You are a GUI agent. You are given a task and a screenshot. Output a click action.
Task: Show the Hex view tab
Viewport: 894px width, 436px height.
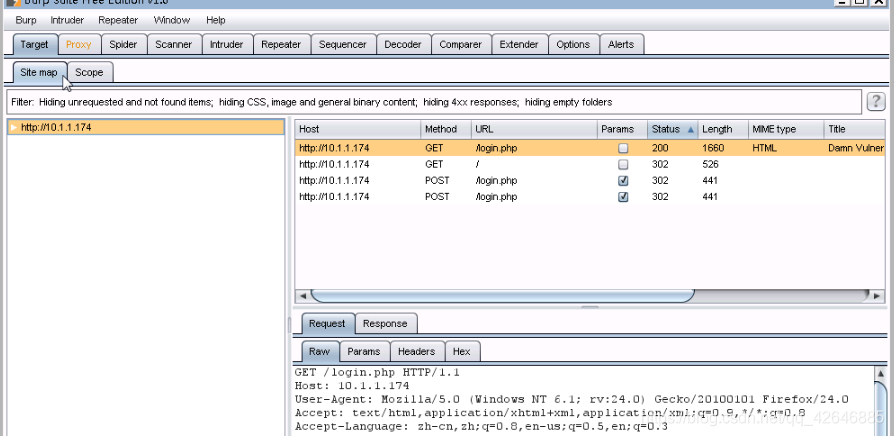(461, 351)
